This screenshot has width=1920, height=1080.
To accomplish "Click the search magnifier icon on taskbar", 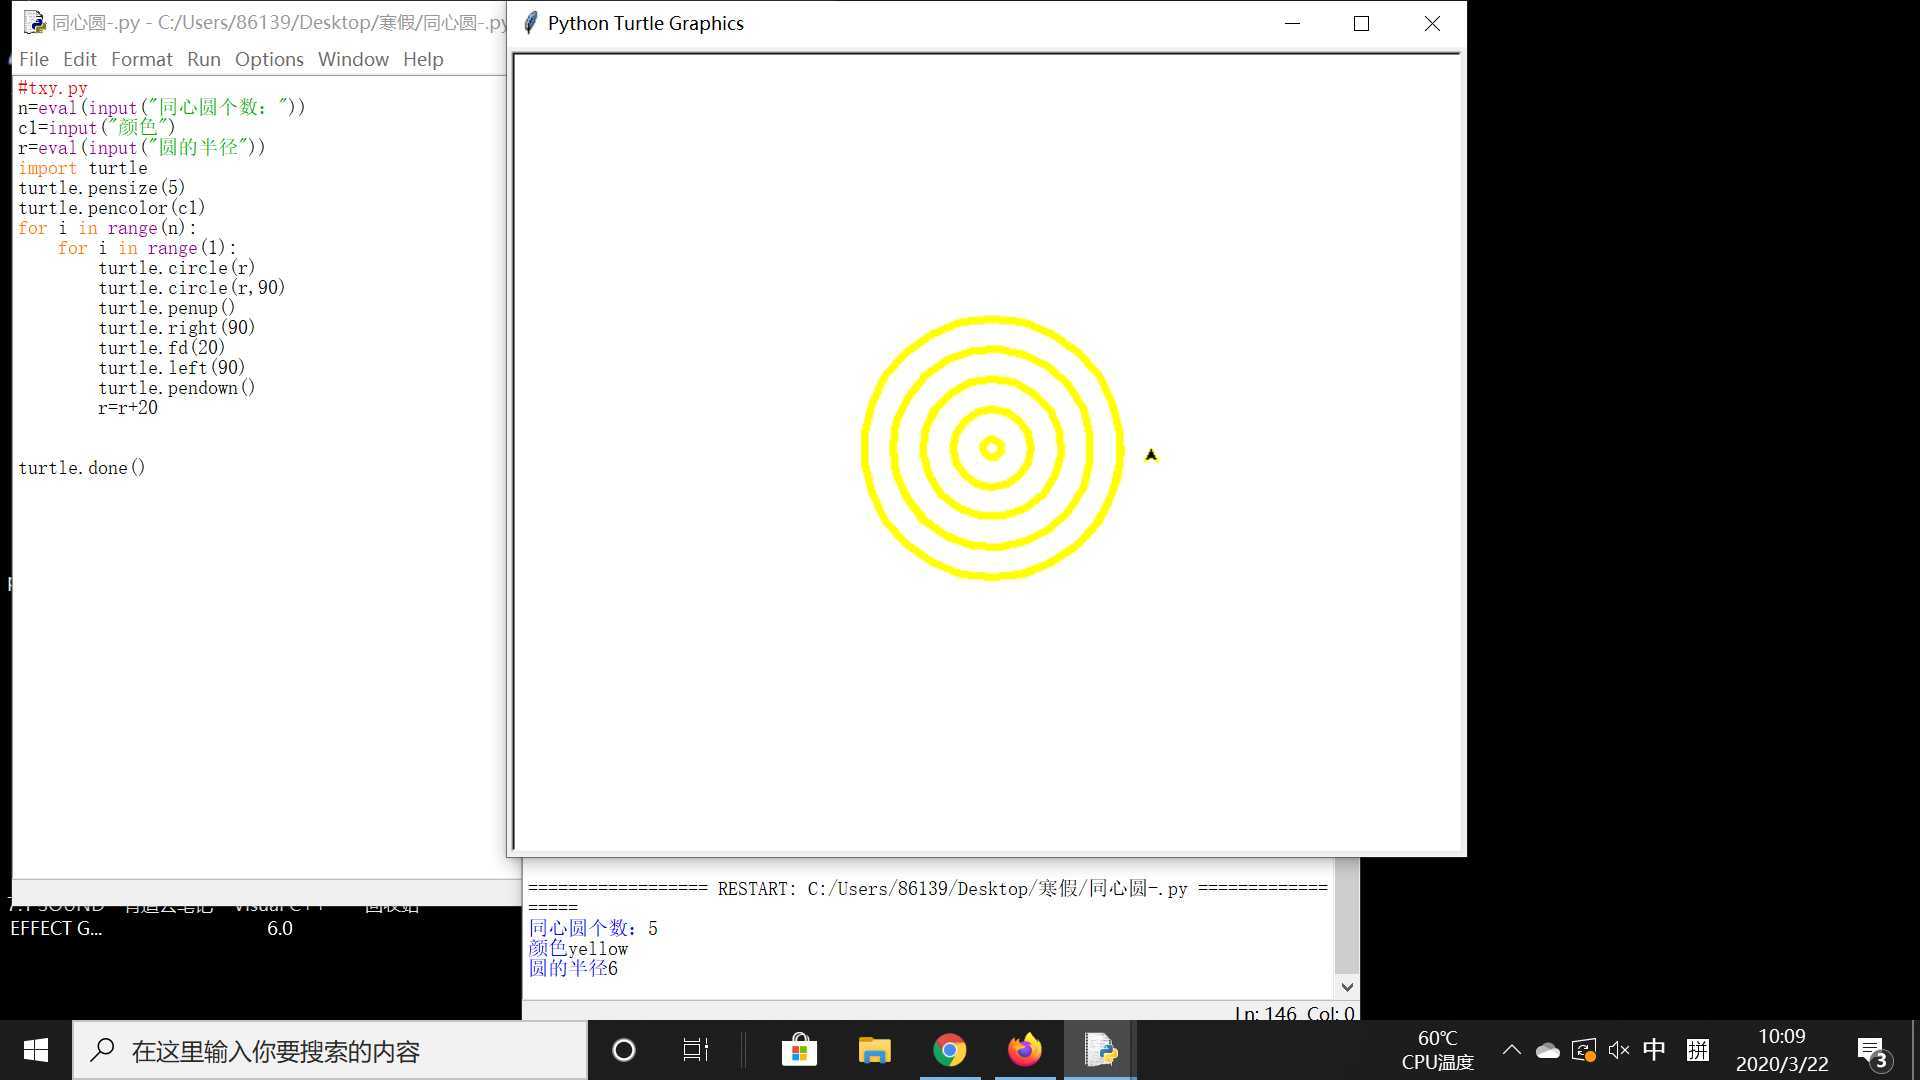I will pyautogui.click(x=102, y=1050).
